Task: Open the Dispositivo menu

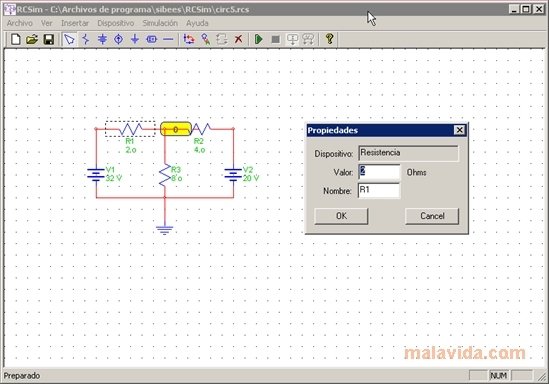Action: 116,23
